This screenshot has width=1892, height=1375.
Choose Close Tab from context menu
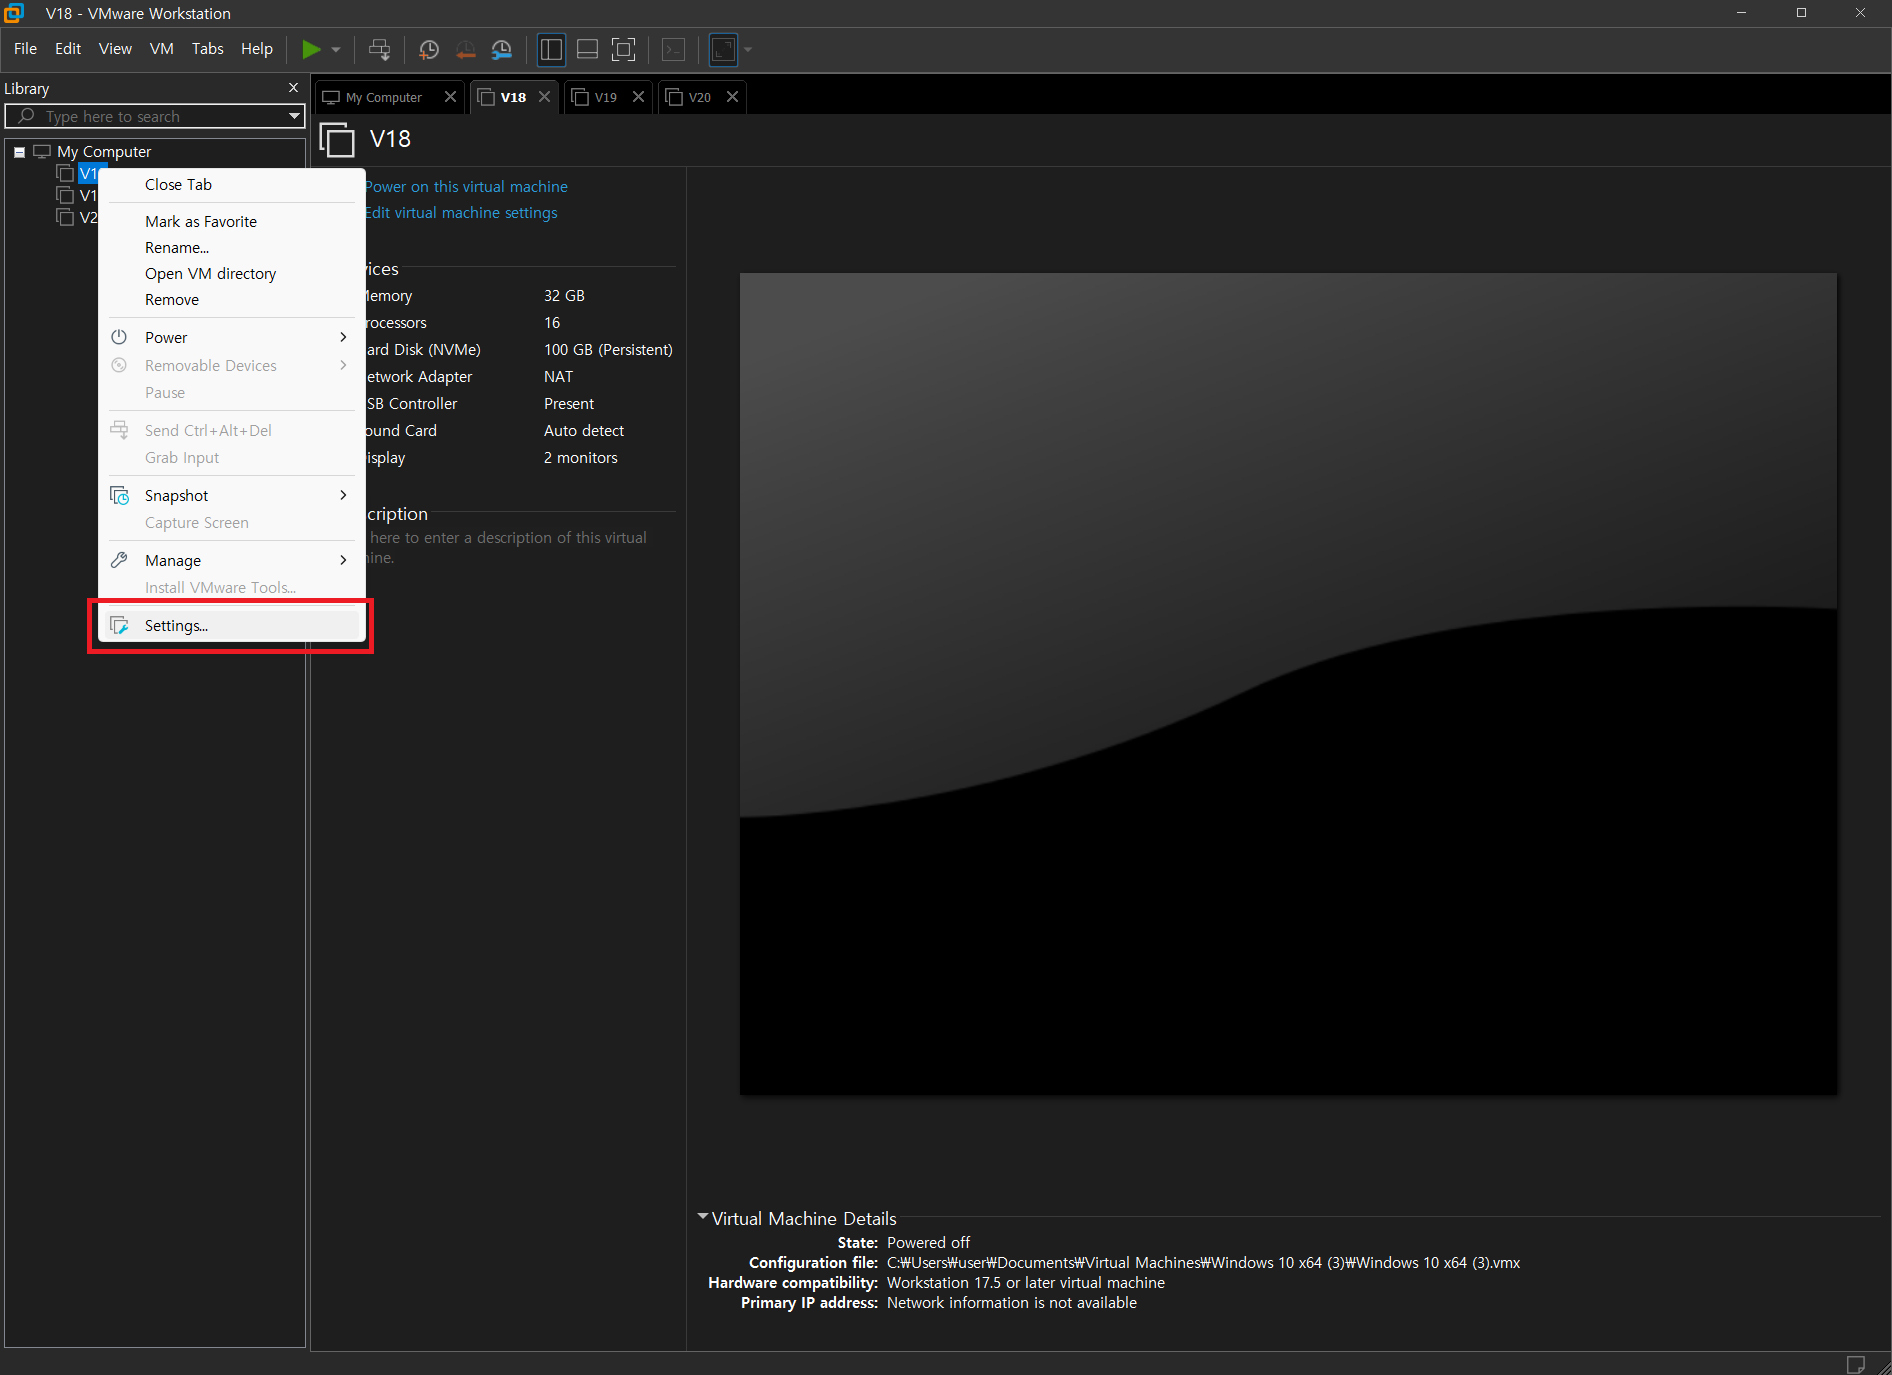[x=231, y=184]
